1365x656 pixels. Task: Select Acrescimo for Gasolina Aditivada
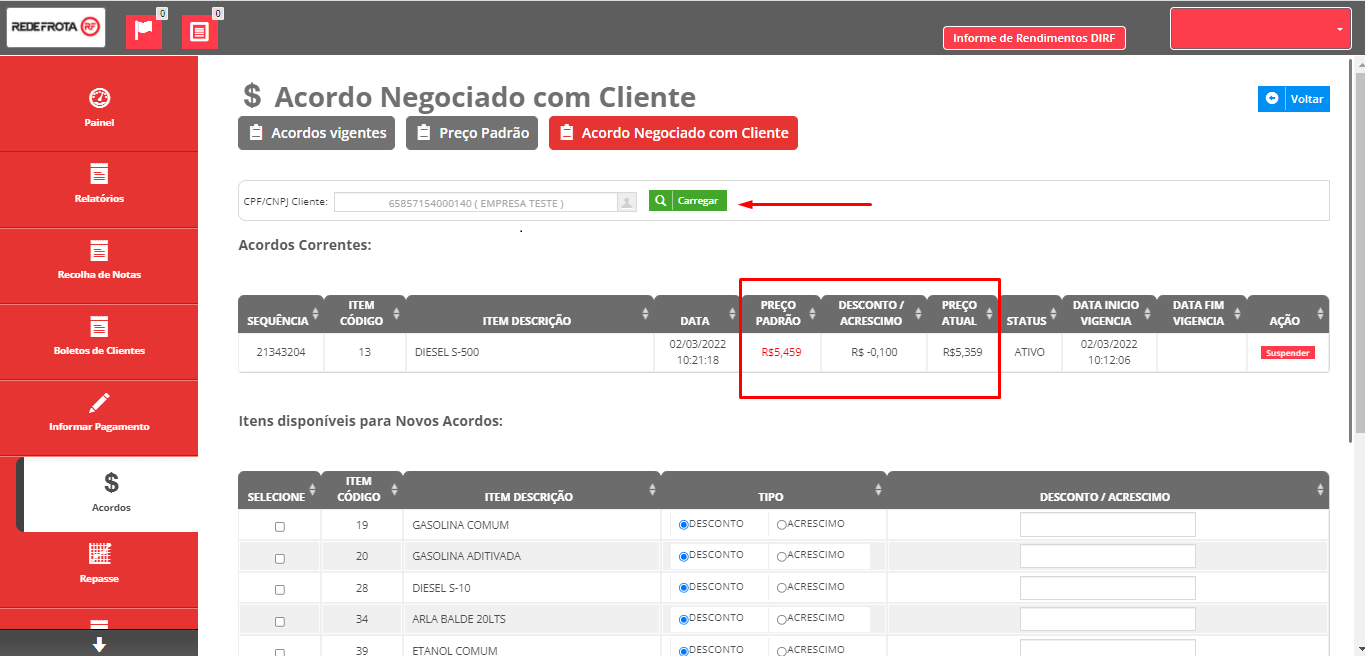click(x=782, y=556)
